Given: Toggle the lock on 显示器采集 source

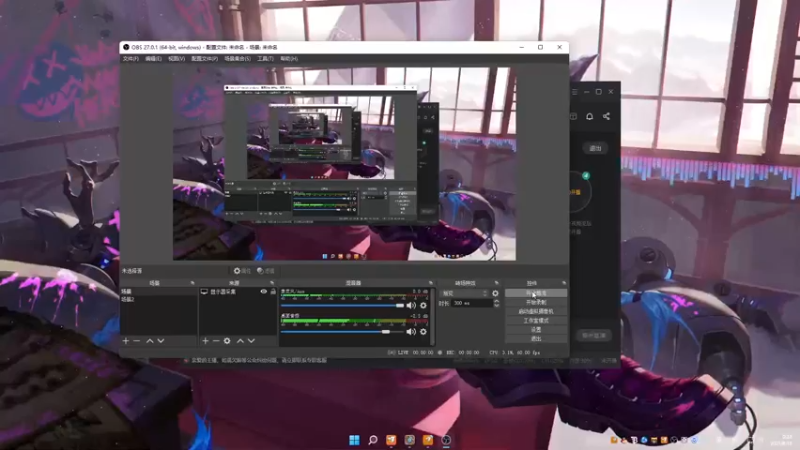Looking at the screenshot, I should tap(273, 291).
